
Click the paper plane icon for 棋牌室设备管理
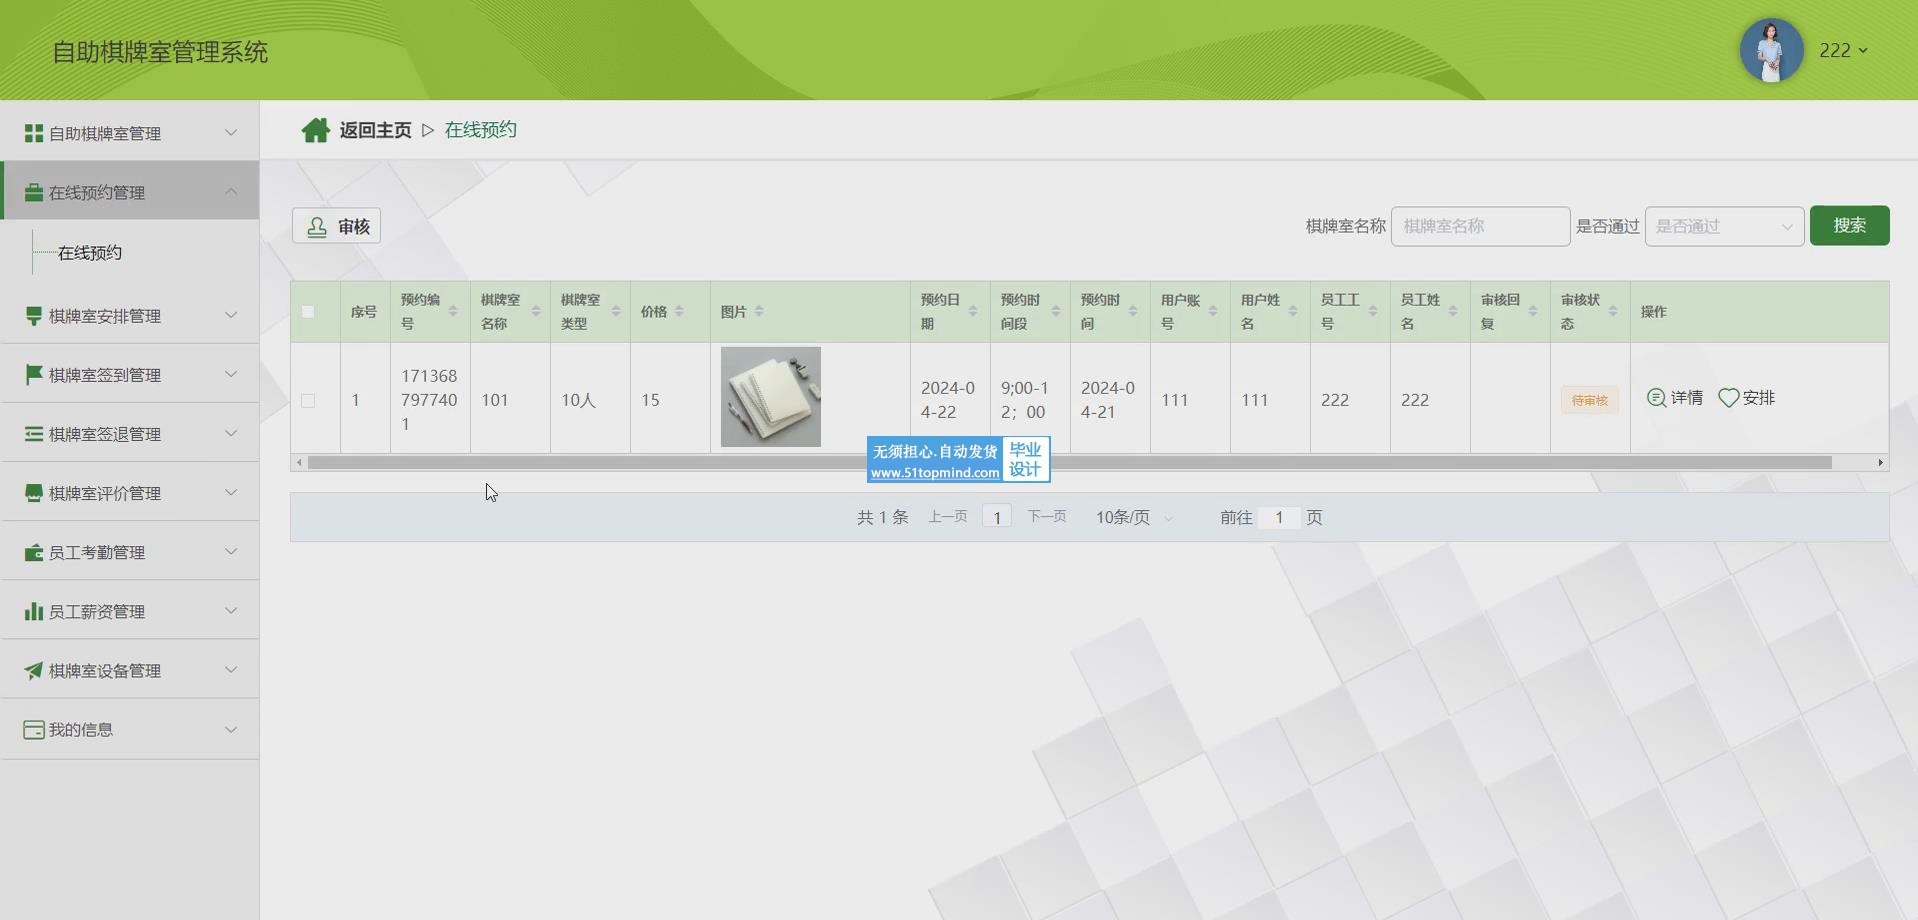coord(34,670)
